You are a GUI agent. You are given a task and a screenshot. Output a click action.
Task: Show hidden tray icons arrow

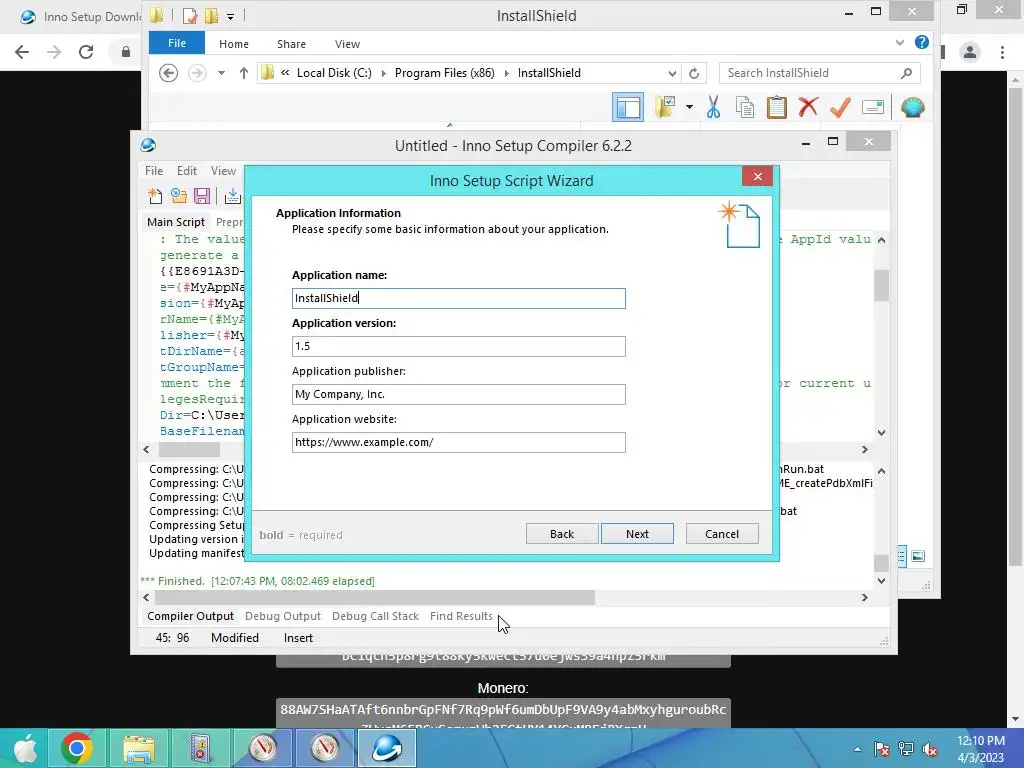(857, 749)
